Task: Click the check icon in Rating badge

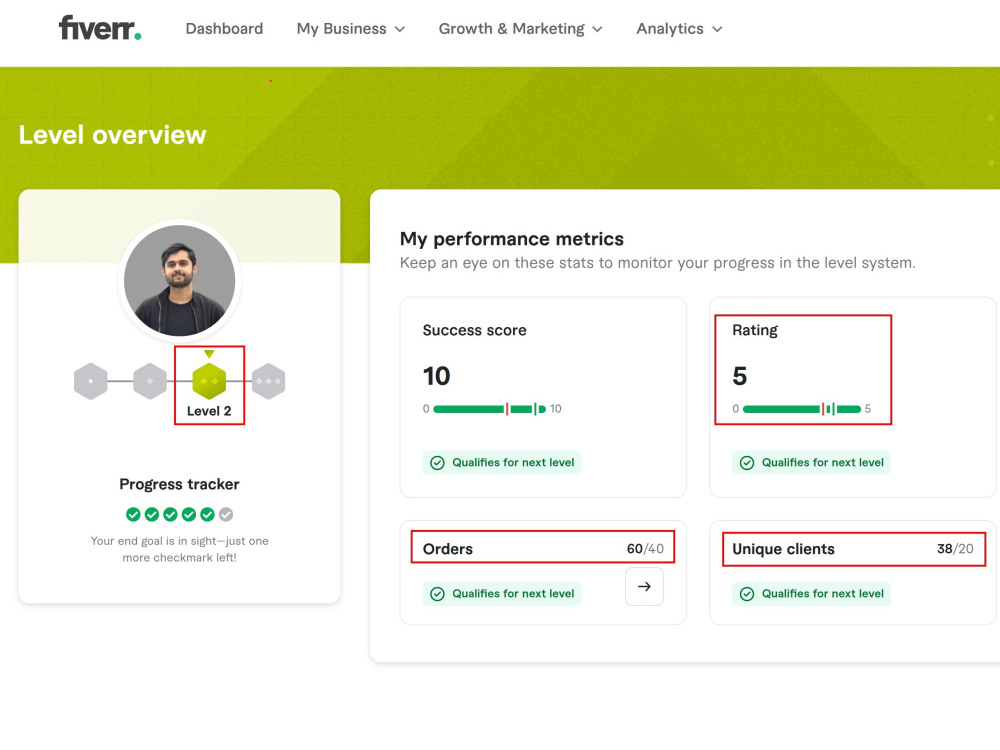Action: click(747, 463)
